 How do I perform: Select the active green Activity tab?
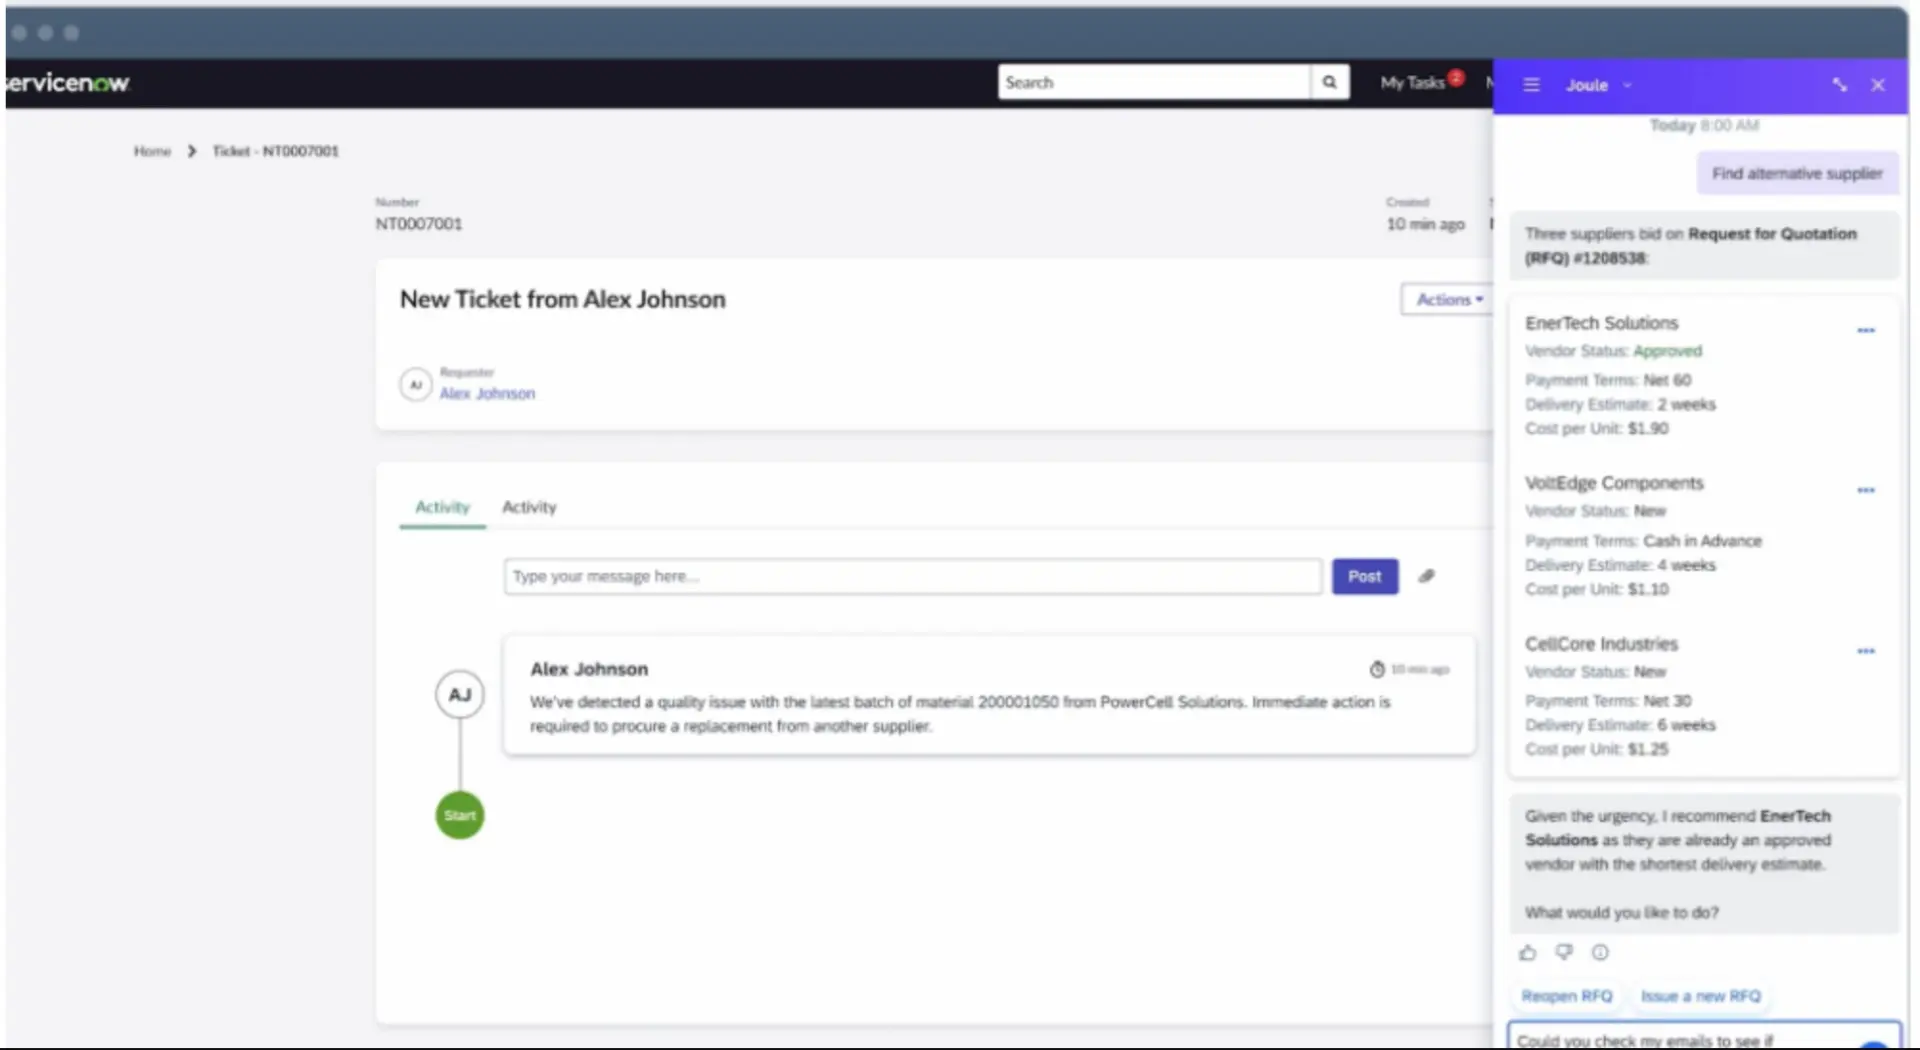point(442,507)
